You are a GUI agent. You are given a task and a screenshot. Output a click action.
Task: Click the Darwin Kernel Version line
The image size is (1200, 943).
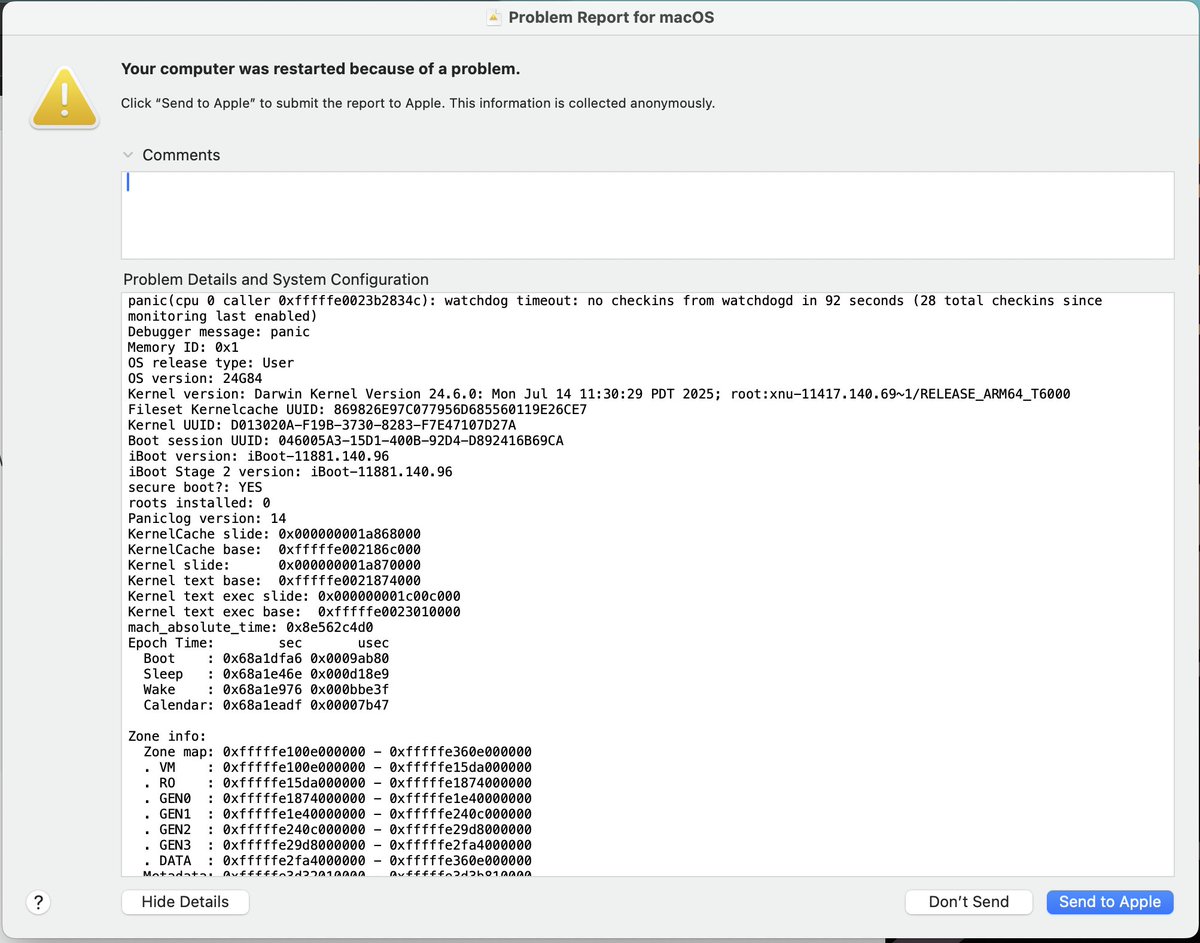coord(599,394)
